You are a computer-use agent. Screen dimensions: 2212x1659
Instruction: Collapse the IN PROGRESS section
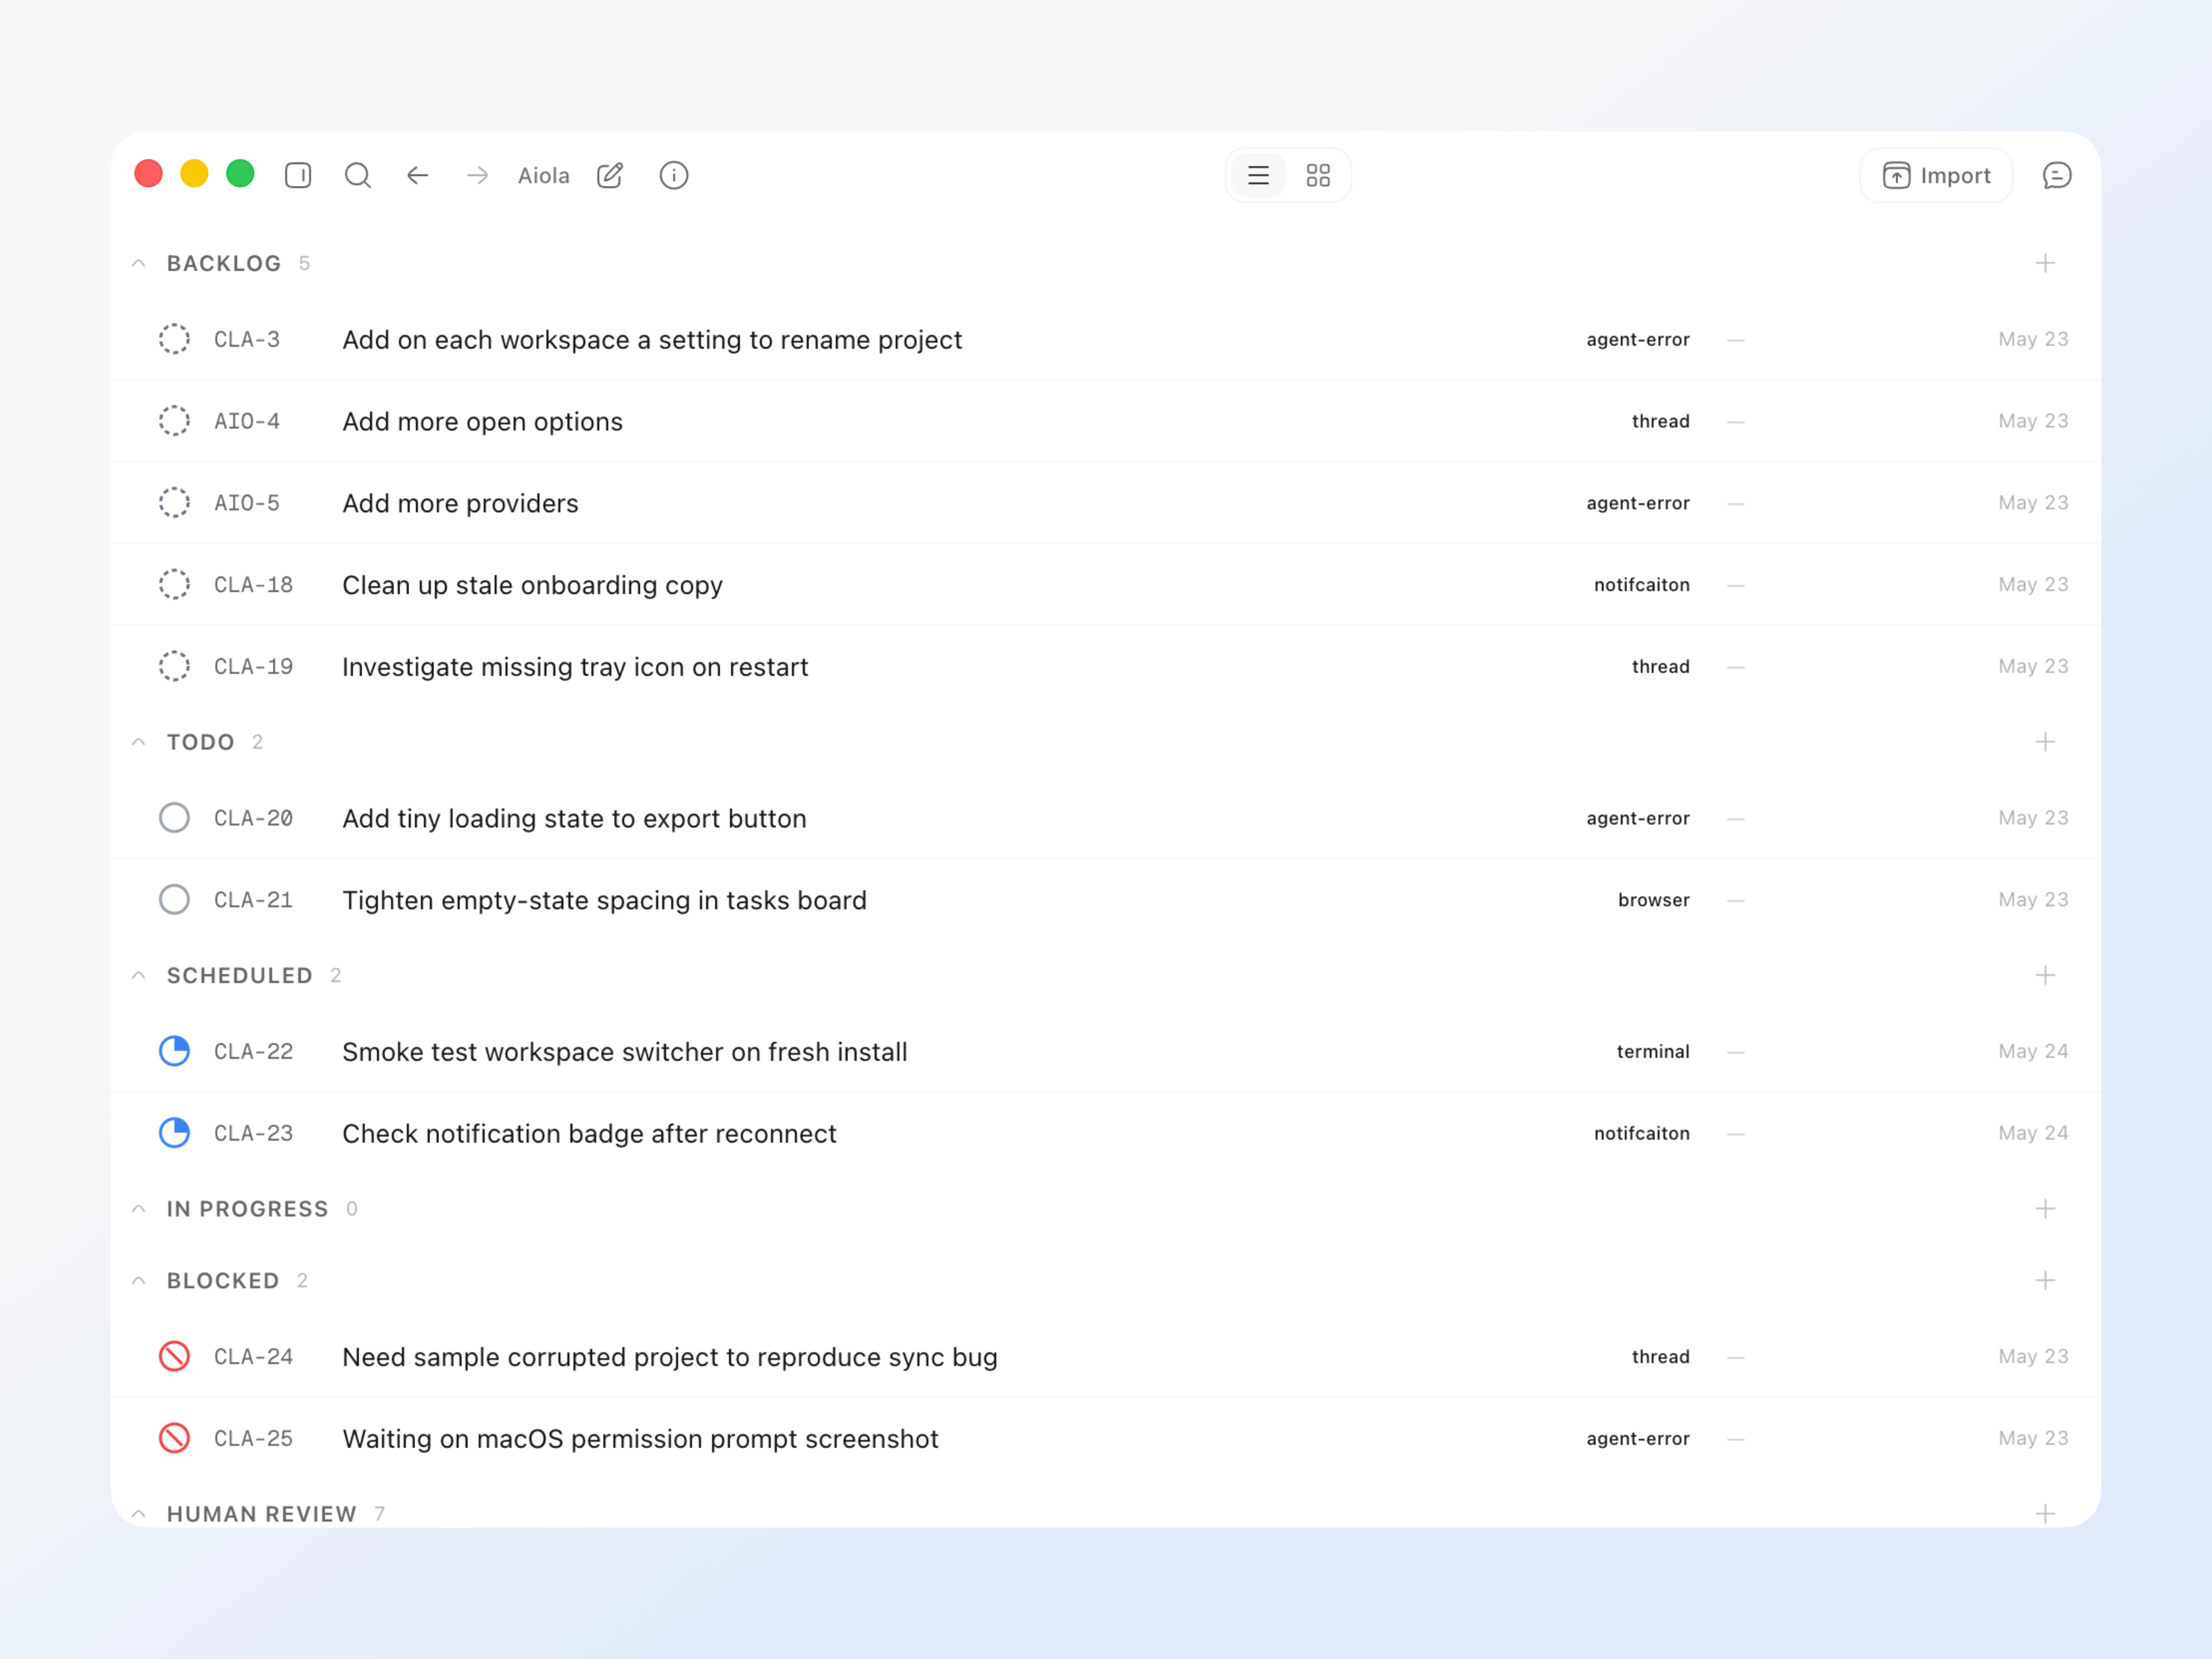coord(139,1209)
